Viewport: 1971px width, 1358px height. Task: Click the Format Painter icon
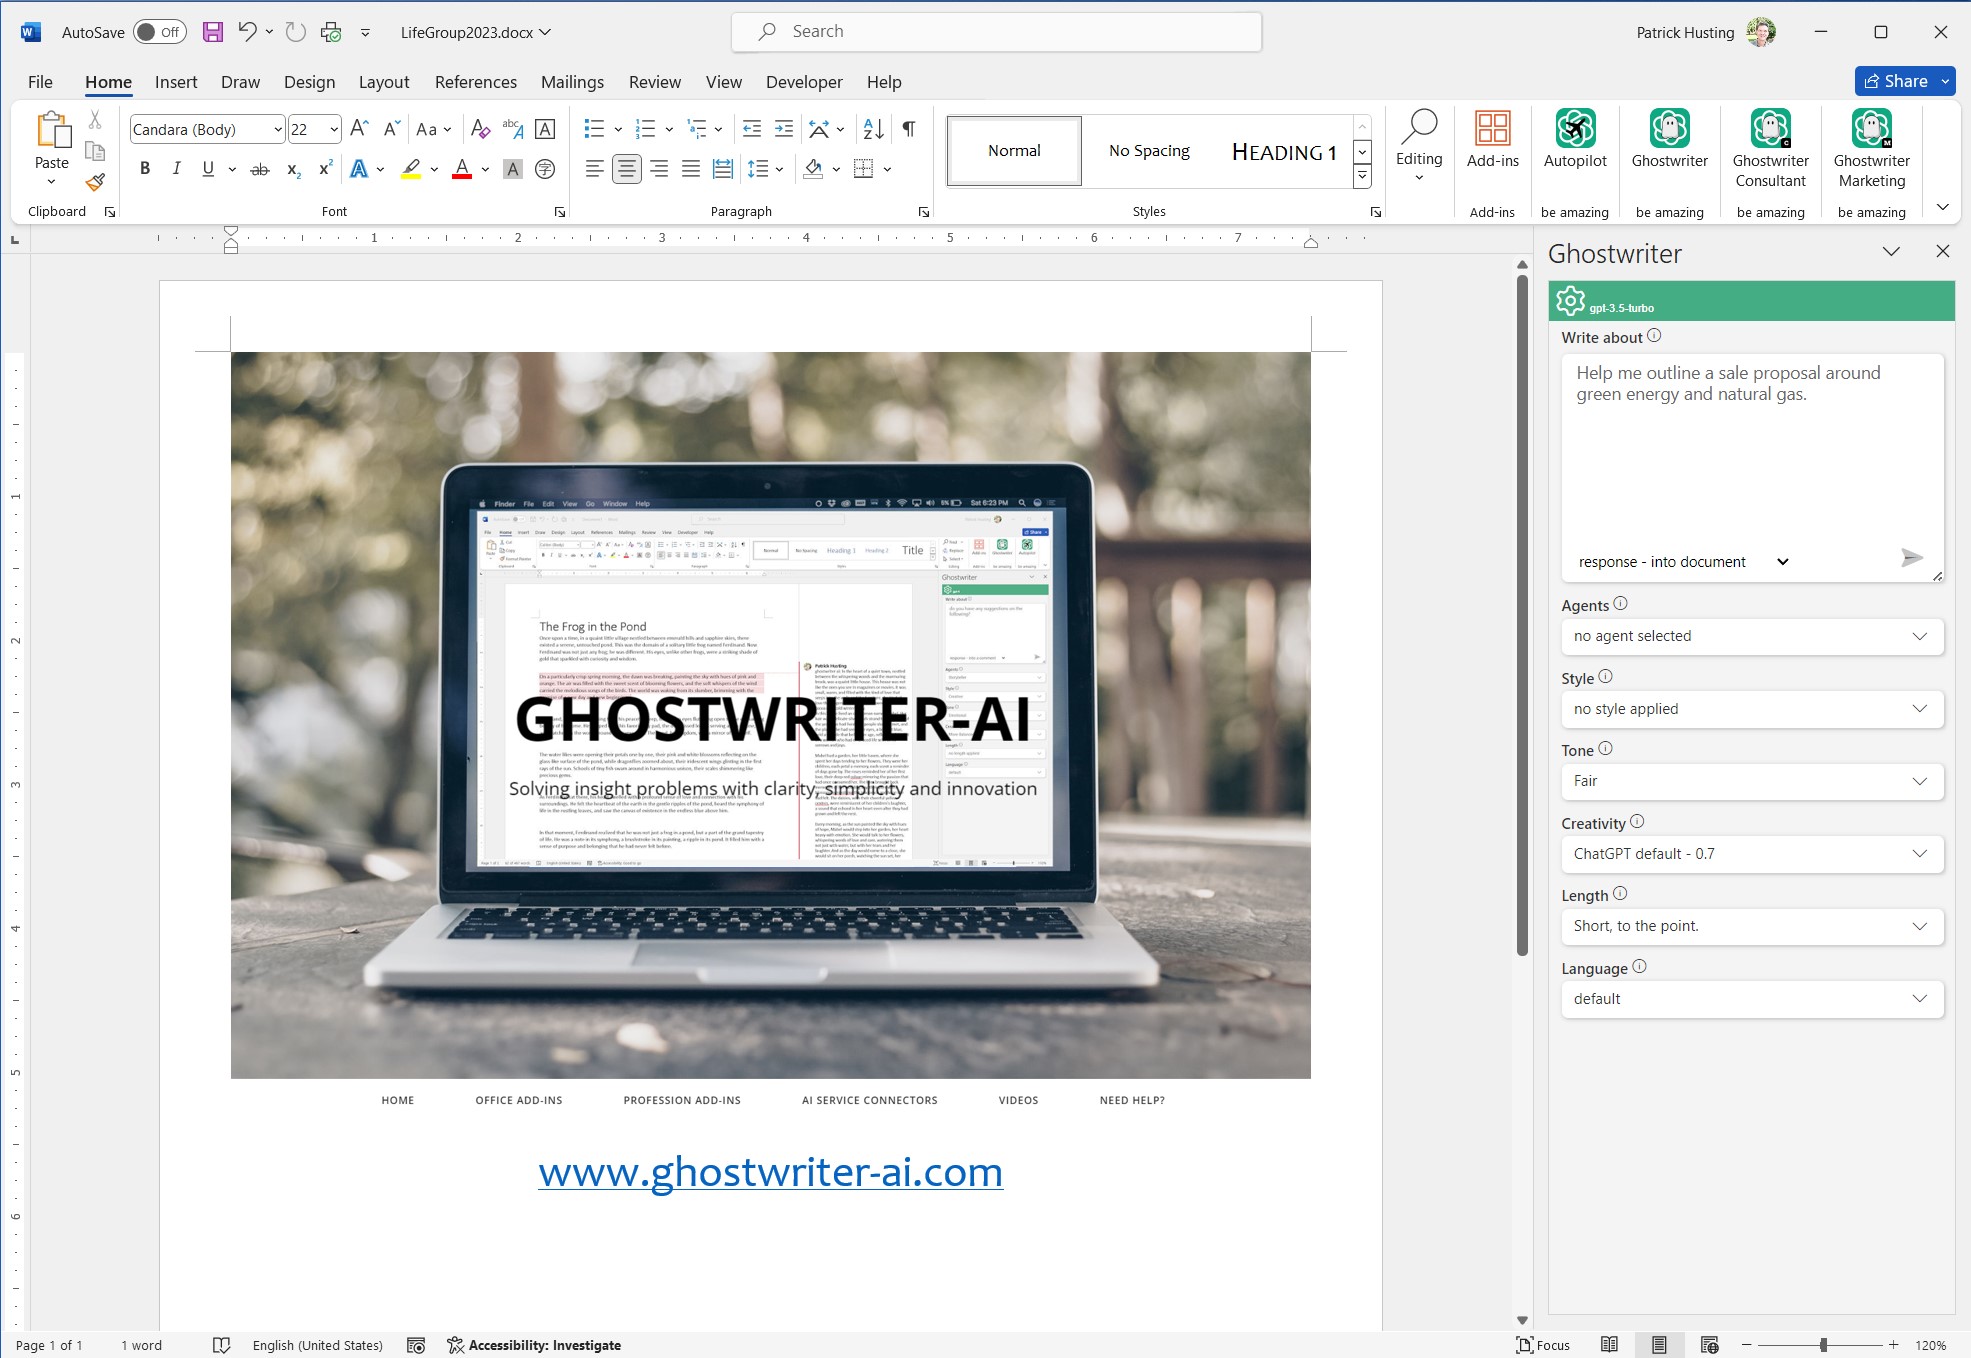click(x=95, y=182)
